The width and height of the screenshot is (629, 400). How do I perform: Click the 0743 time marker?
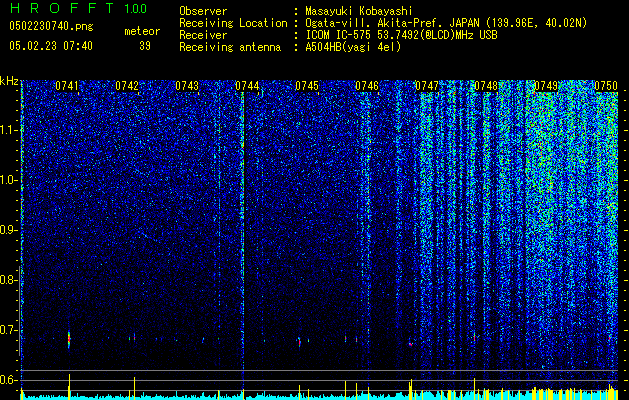click(187, 86)
